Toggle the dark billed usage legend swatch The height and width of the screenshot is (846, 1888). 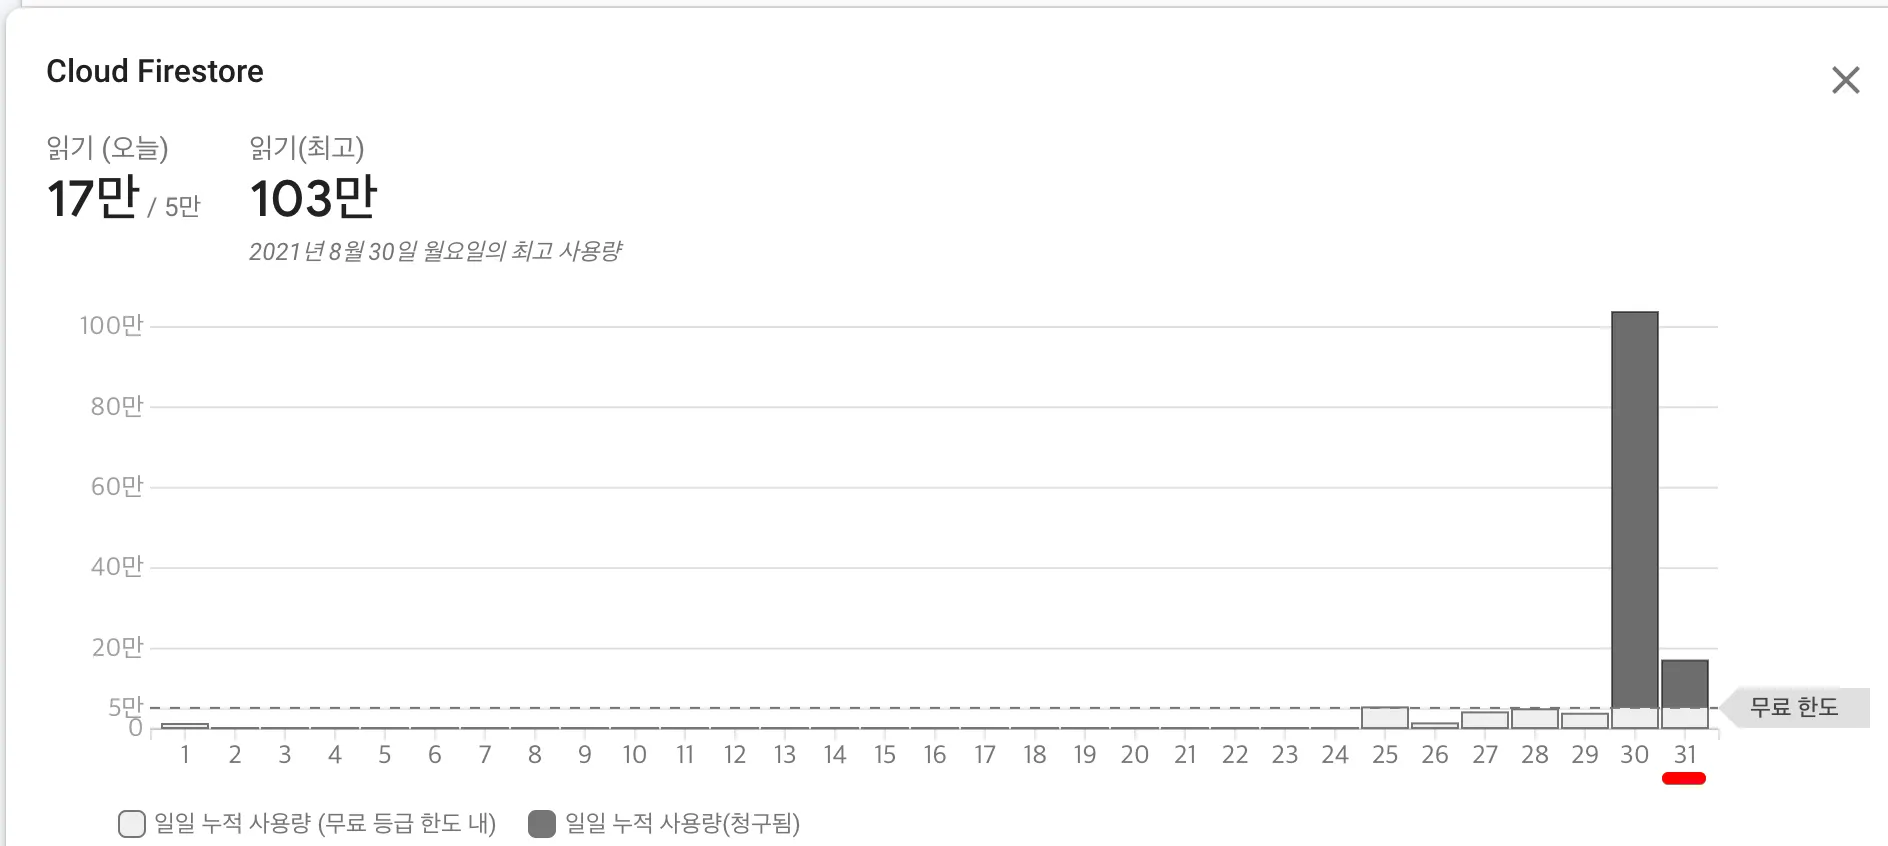coord(542,824)
